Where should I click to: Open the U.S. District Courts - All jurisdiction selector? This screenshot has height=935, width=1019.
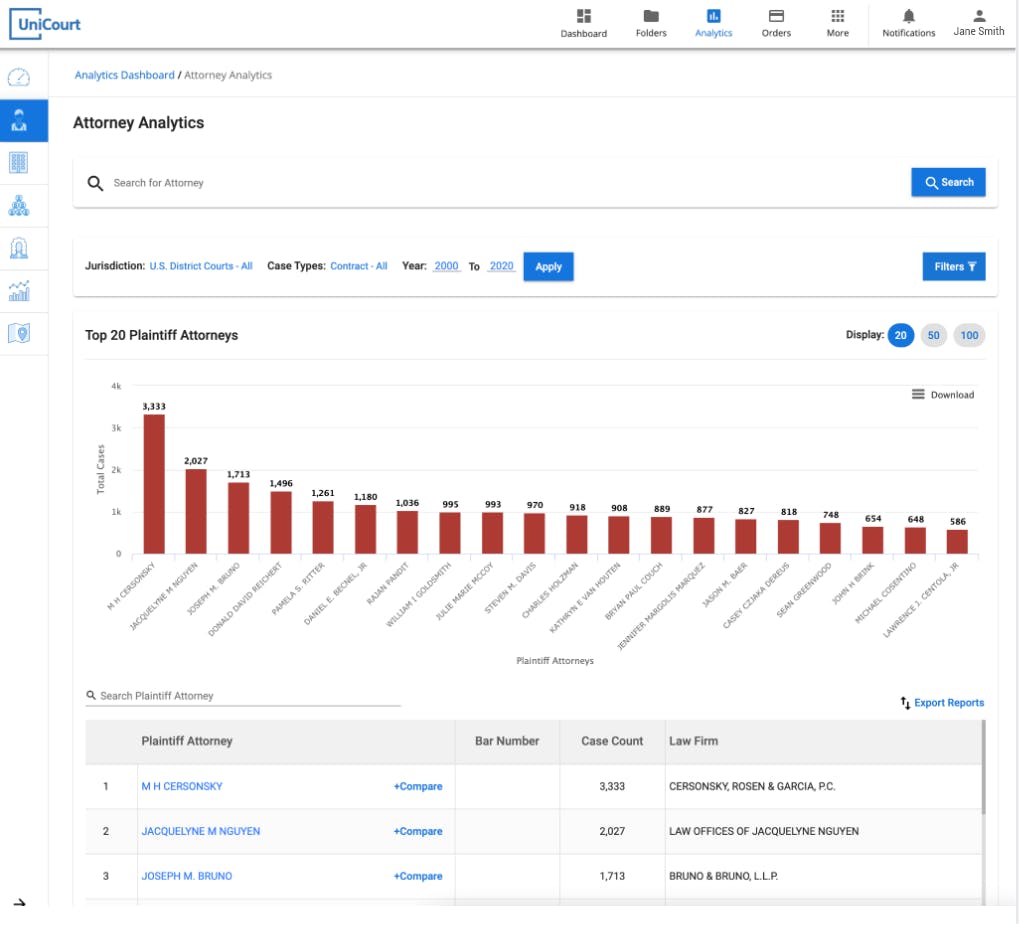[201, 266]
